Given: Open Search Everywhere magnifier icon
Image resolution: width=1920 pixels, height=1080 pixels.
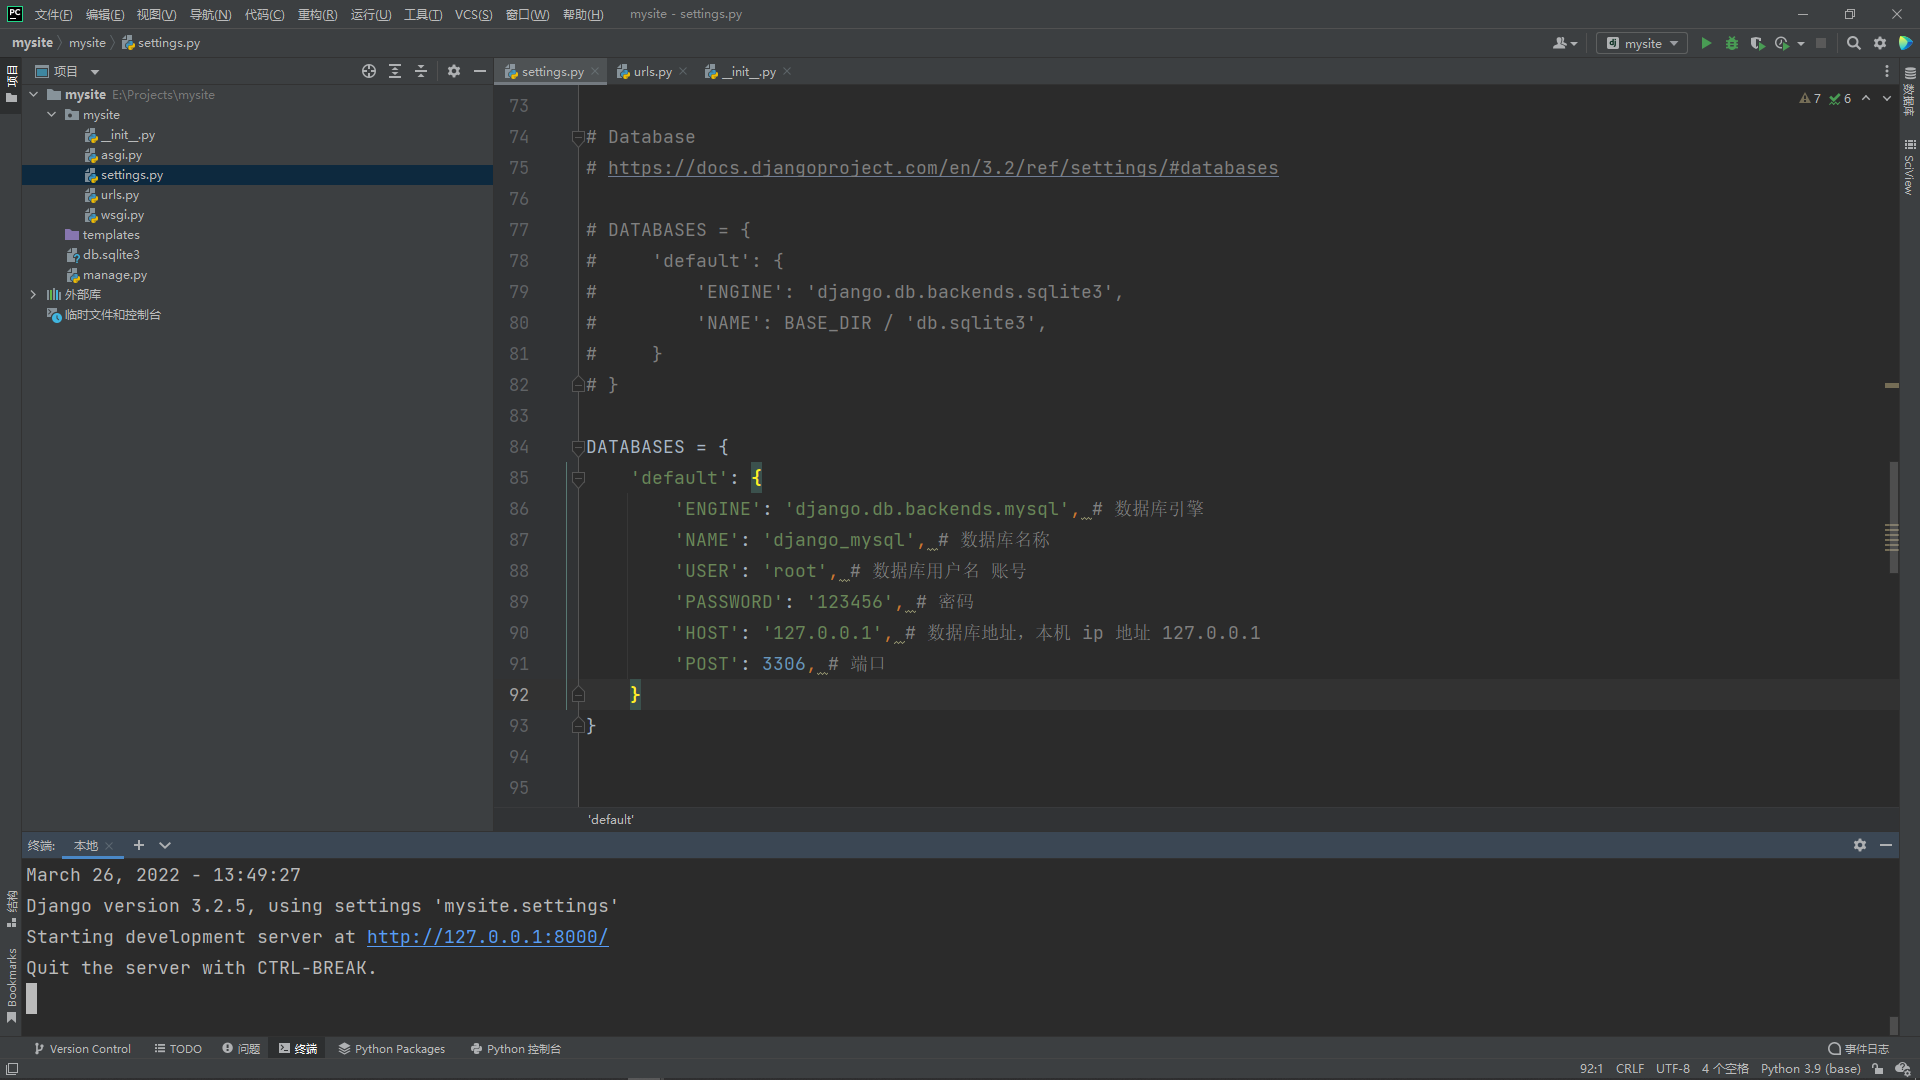Looking at the screenshot, I should pos(1853,43).
